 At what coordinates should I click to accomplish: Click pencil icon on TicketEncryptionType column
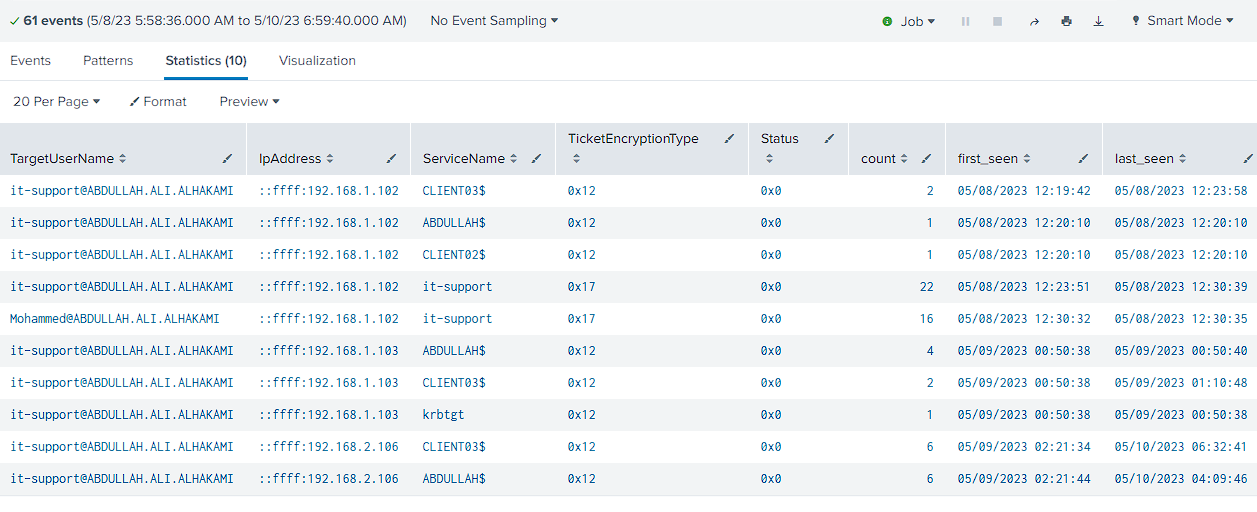click(x=729, y=139)
